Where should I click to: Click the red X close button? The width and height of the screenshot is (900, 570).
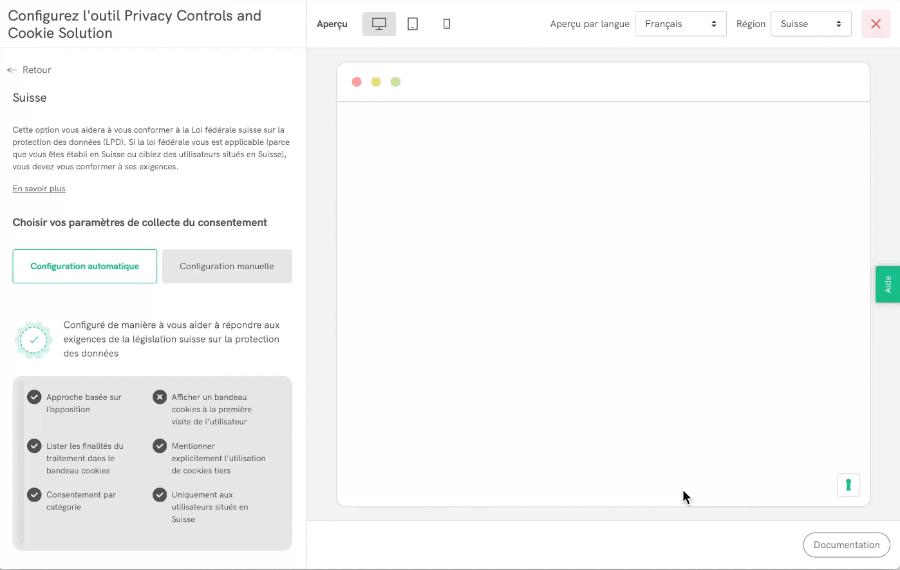pos(876,24)
